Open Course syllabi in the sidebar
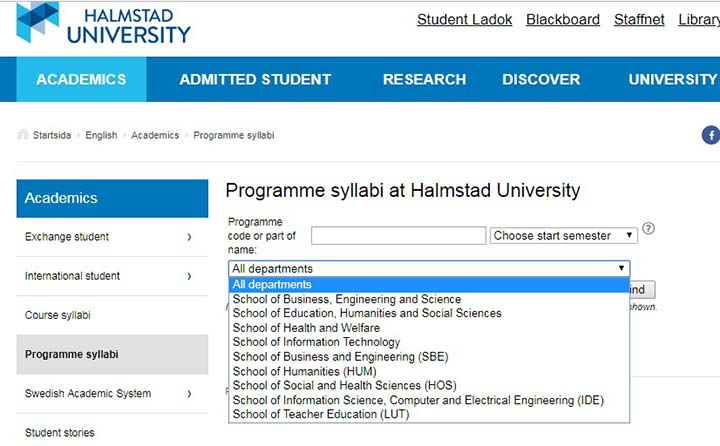Viewport: 720px width, 446px height. click(57, 315)
